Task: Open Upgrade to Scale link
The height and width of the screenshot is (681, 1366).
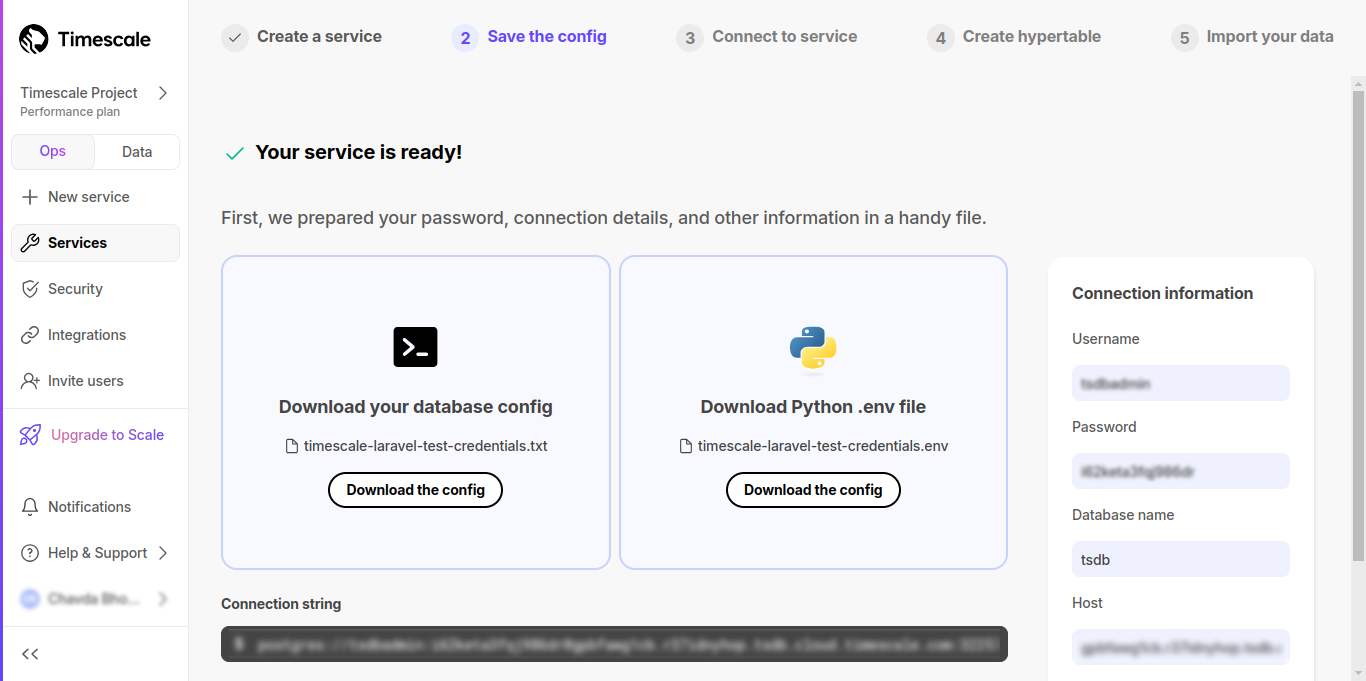Action: pos(107,435)
